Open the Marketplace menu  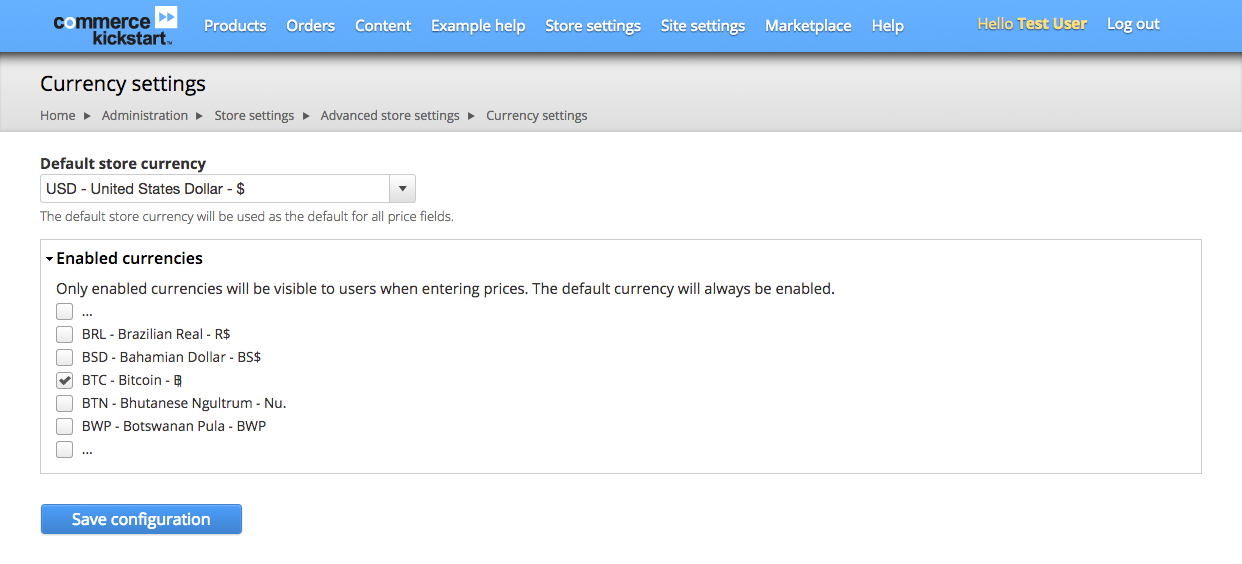point(808,25)
